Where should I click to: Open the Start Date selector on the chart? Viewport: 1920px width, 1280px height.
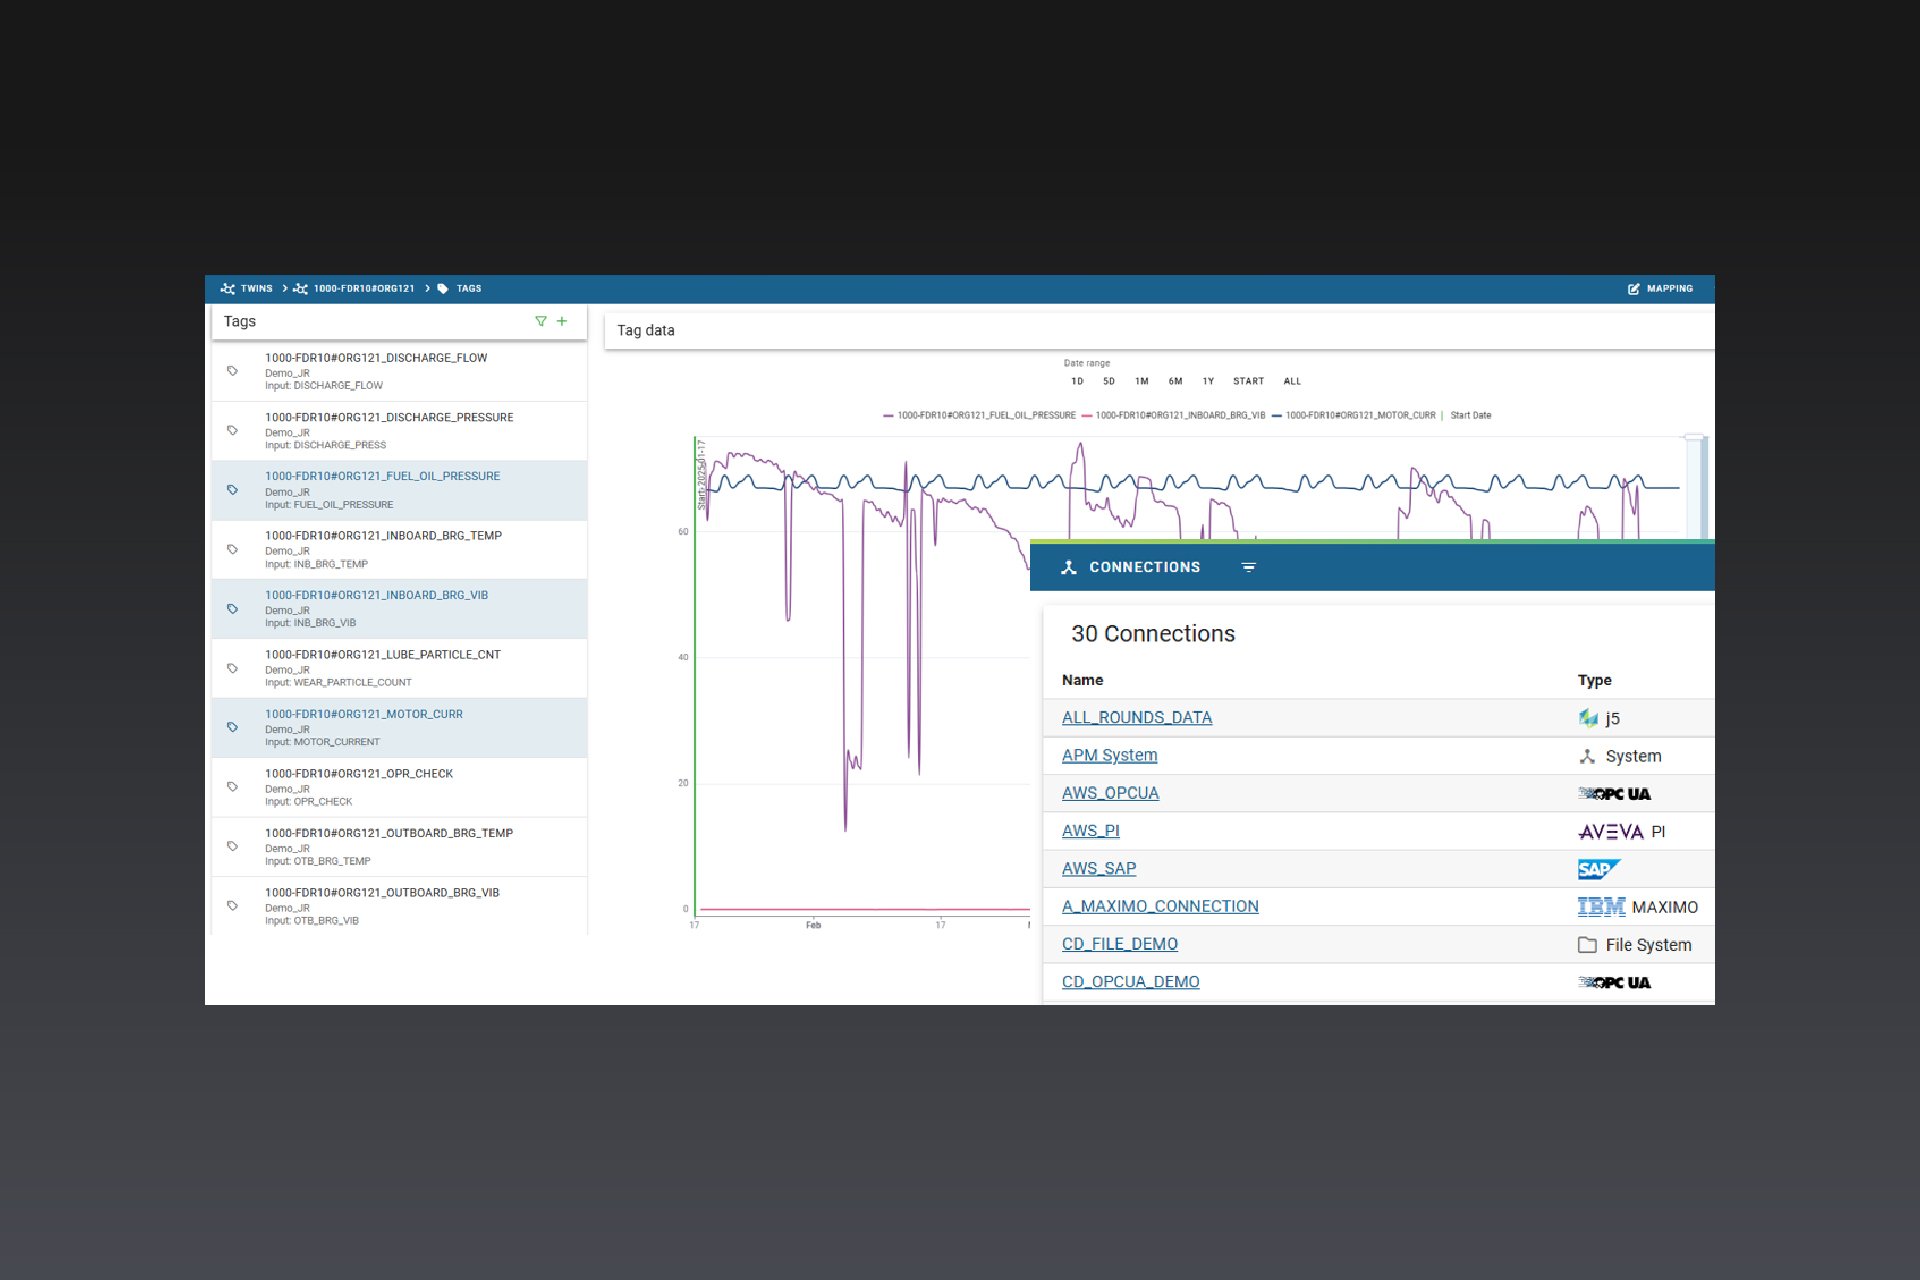[x=1472, y=415]
